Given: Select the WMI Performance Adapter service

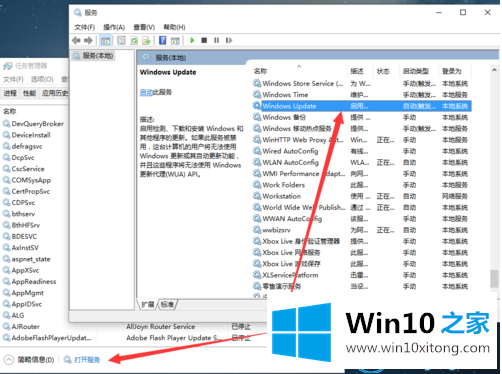Looking at the screenshot, I should point(362,174).
